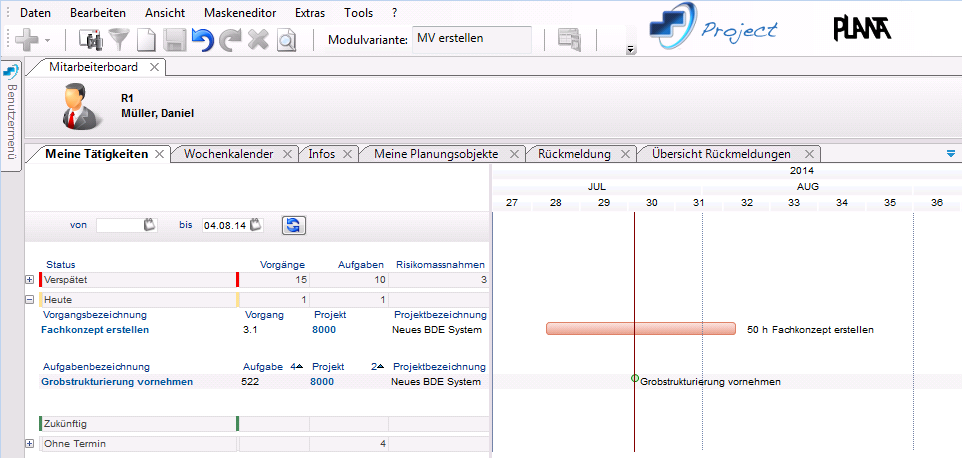This screenshot has height=458, width=962.
Task: Click task number 522 cell
Action: pyautogui.click(x=250, y=382)
